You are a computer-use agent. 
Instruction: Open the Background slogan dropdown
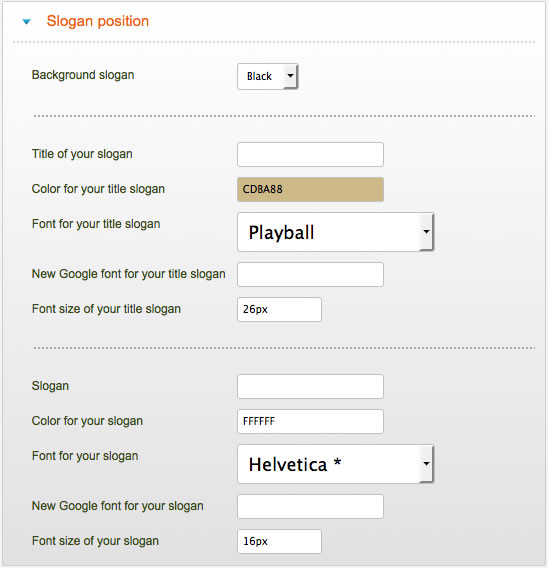[x=267, y=76]
